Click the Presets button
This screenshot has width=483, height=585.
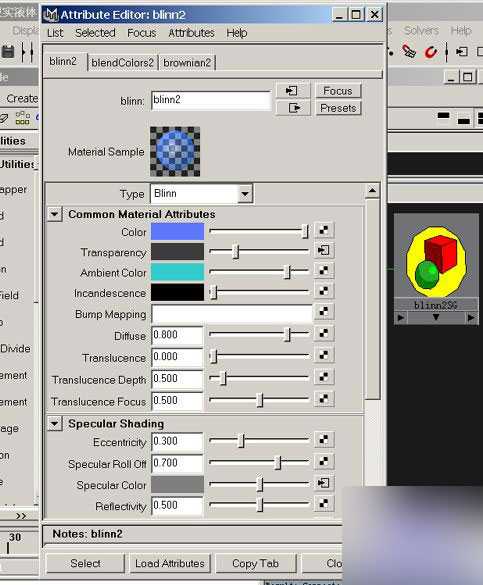tap(338, 108)
